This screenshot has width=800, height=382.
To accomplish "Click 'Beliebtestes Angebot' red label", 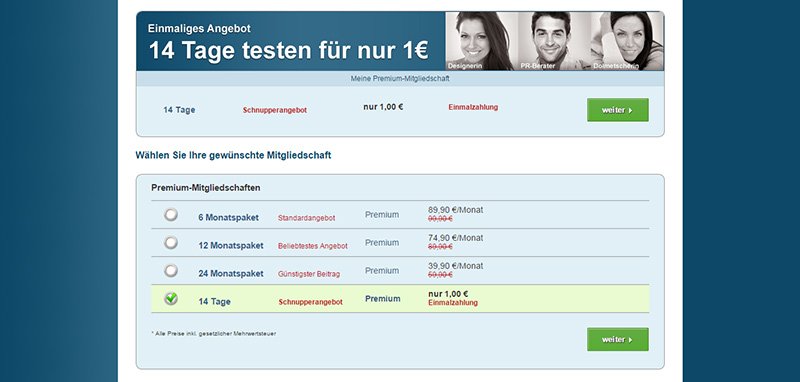I will coord(313,246).
